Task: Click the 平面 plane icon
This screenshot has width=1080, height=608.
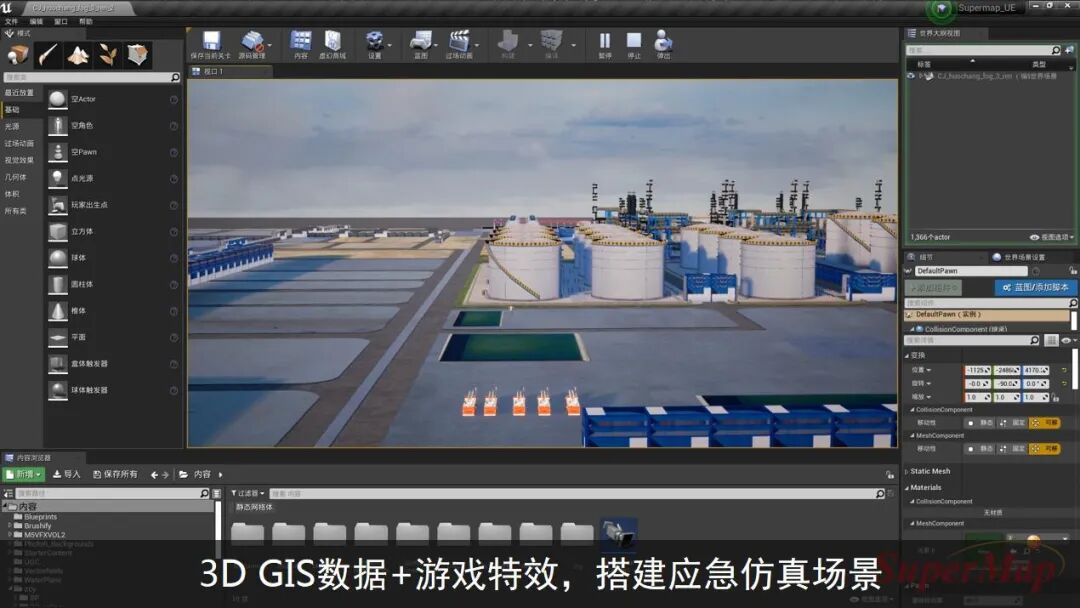Action: 58,337
